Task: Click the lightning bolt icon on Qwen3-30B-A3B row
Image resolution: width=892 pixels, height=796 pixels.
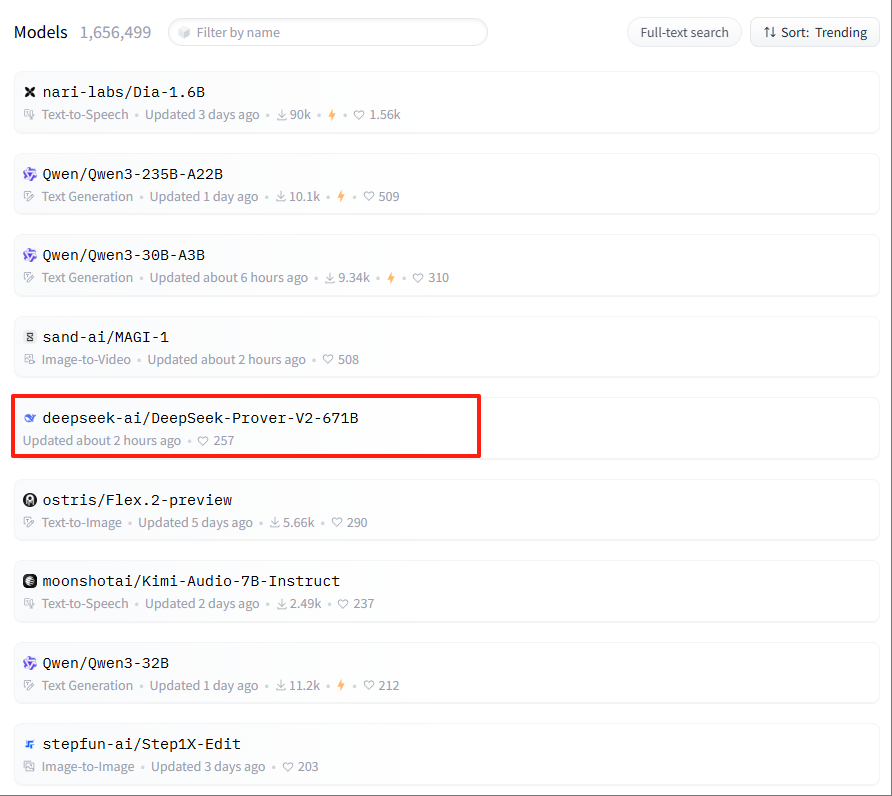Action: click(391, 278)
